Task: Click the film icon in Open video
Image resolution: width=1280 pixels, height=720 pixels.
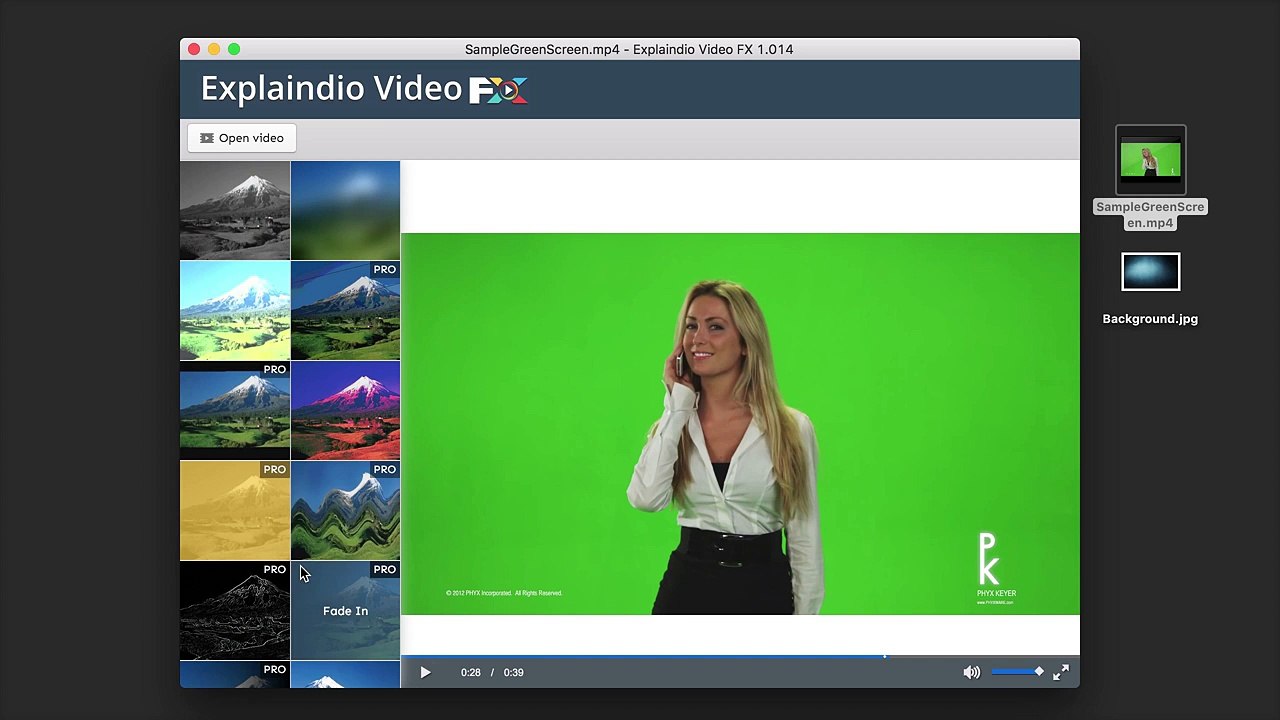Action: [x=207, y=138]
